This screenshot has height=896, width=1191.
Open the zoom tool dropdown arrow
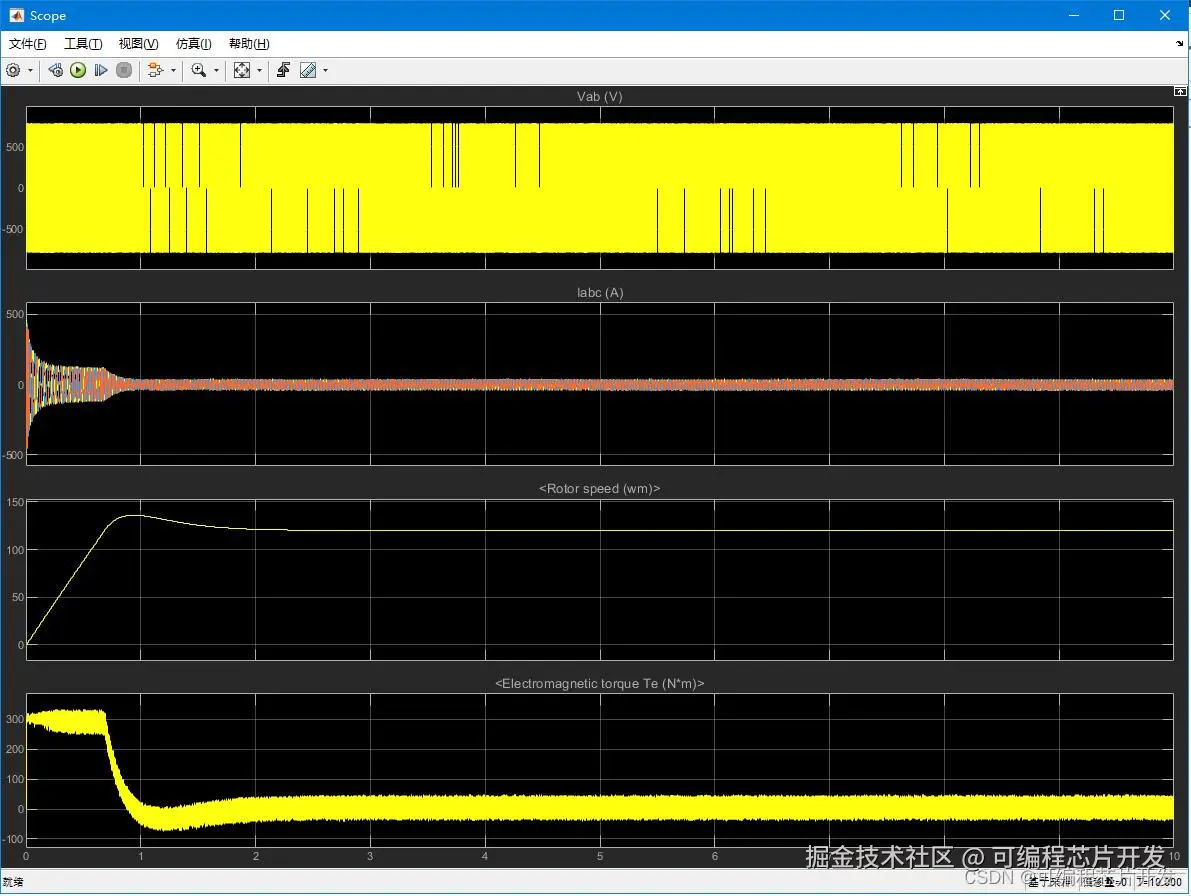tap(216, 71)
